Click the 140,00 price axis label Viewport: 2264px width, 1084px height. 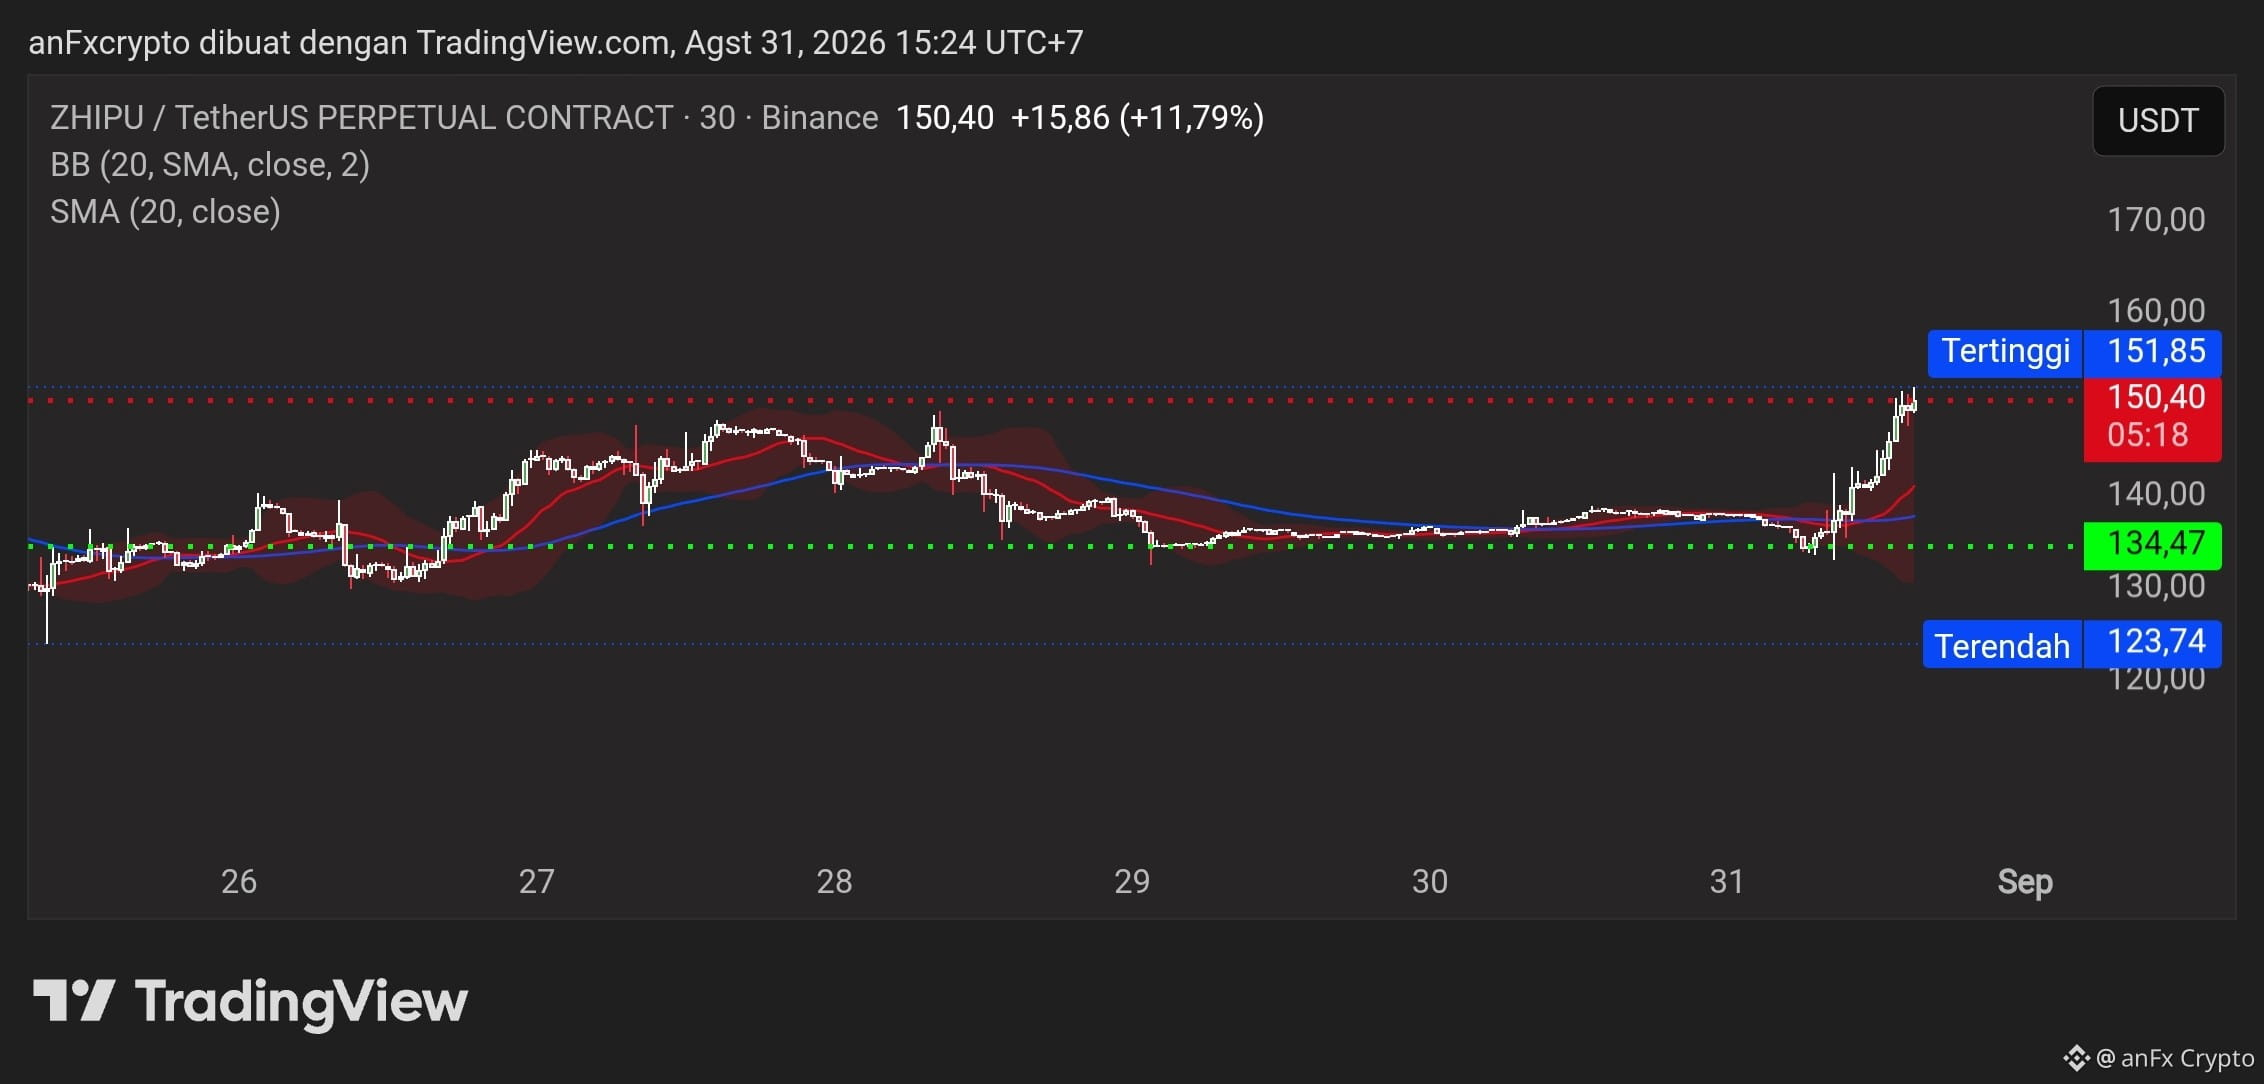click(x=2156, y=494)
